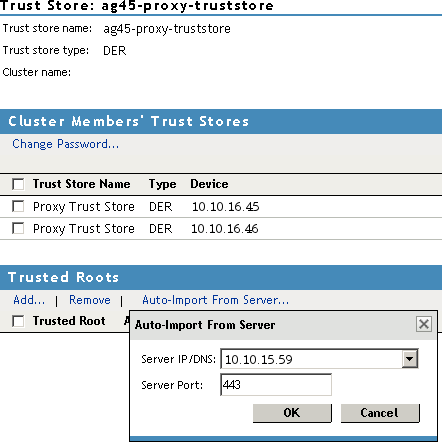Check the Proxy Trust Store 10.10.16.46 row
Image resolution: width=442 pixels, height=442 pixels.
(x=18, y=228)
